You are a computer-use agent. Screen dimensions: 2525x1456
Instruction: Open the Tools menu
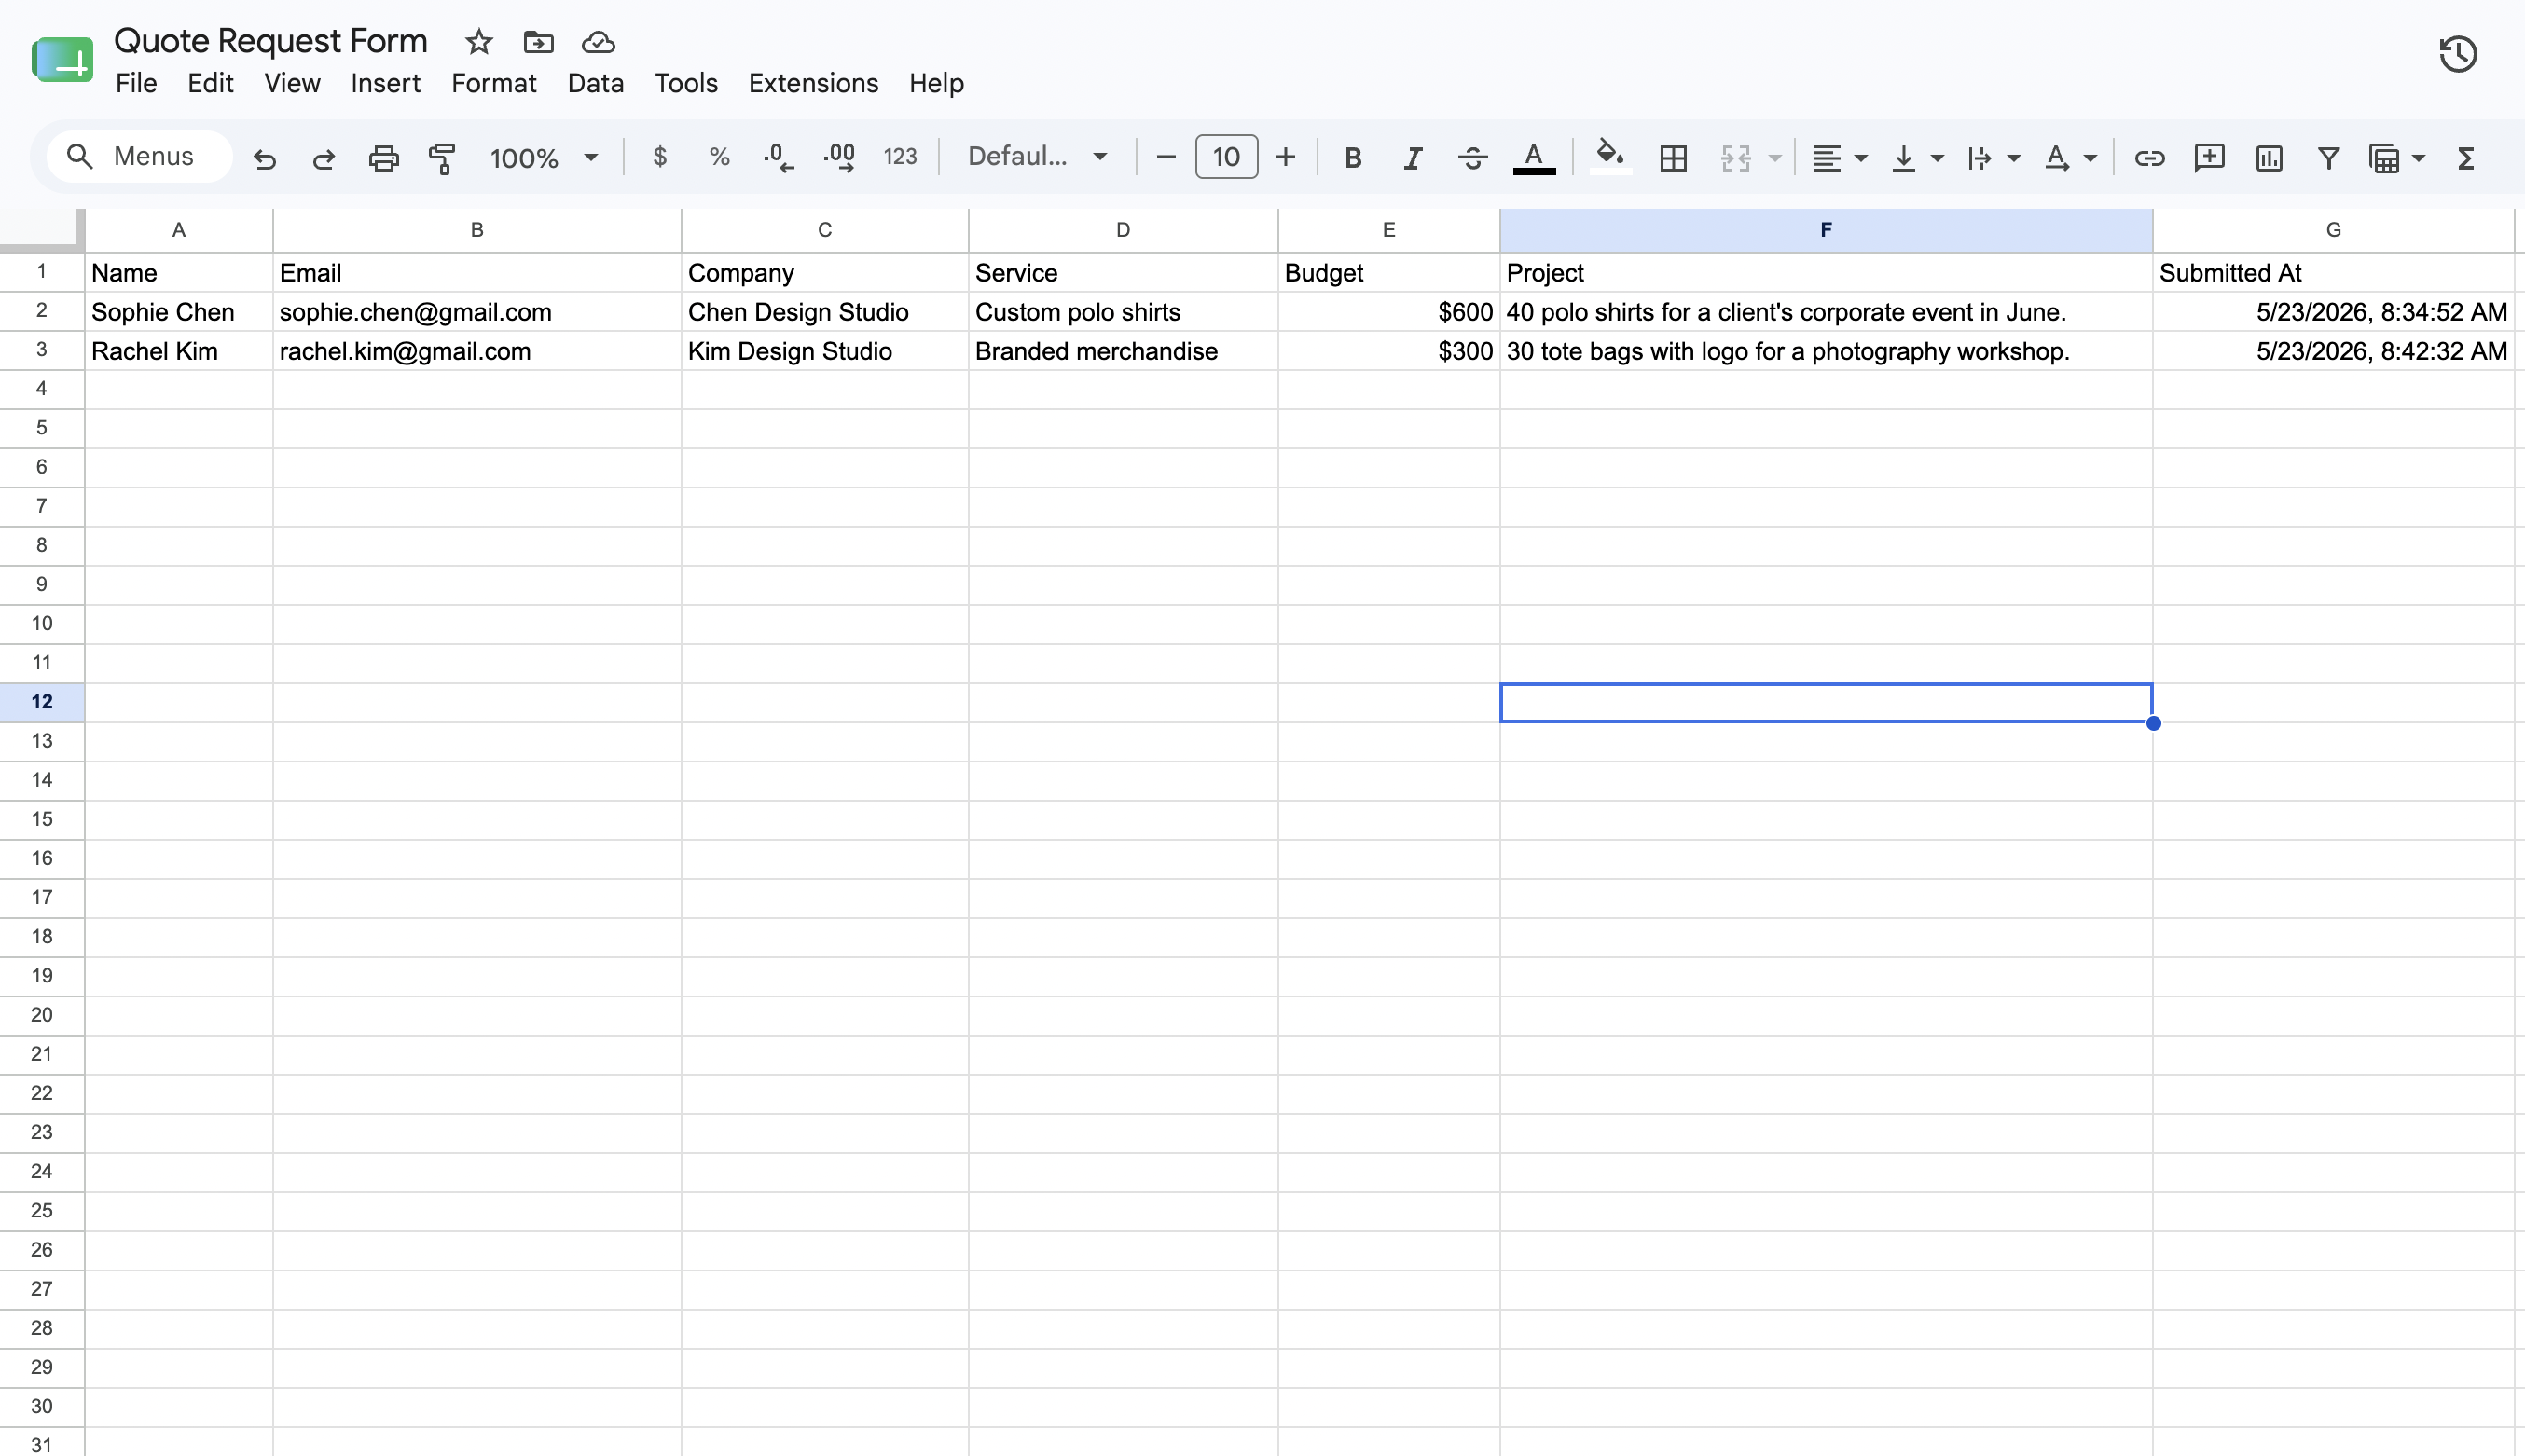coord(686,83)
